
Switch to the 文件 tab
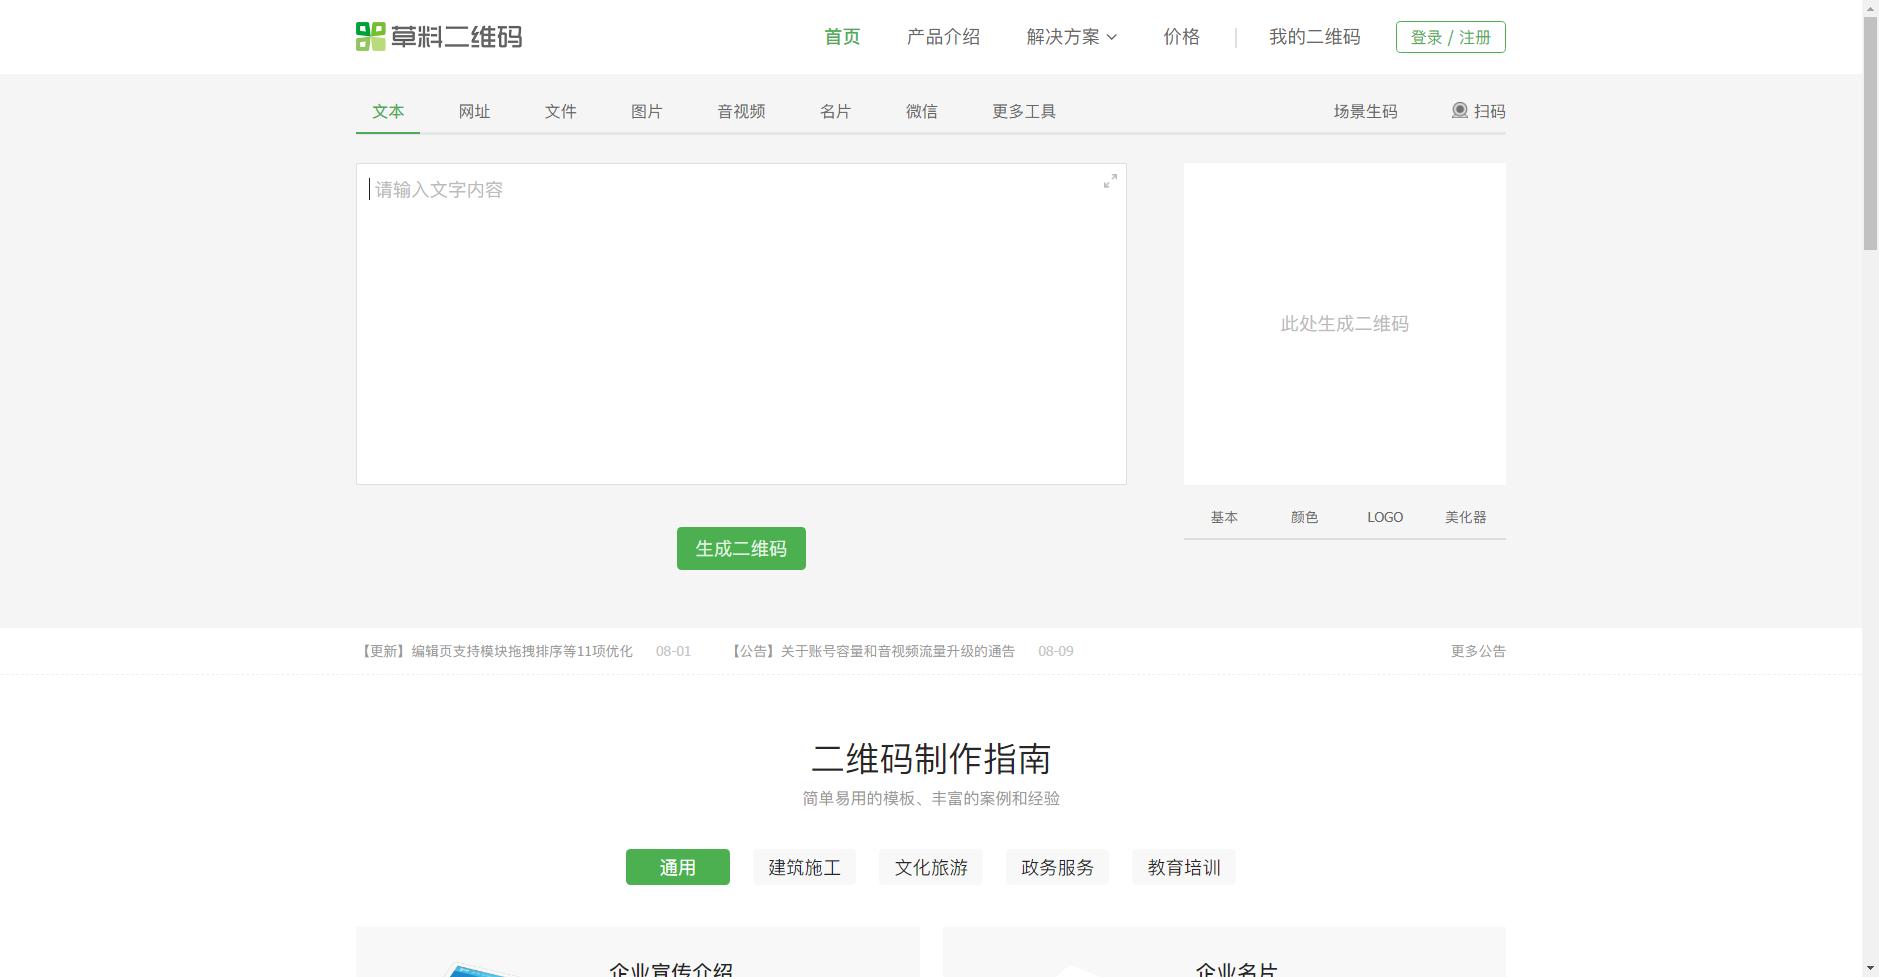point(559,111)
